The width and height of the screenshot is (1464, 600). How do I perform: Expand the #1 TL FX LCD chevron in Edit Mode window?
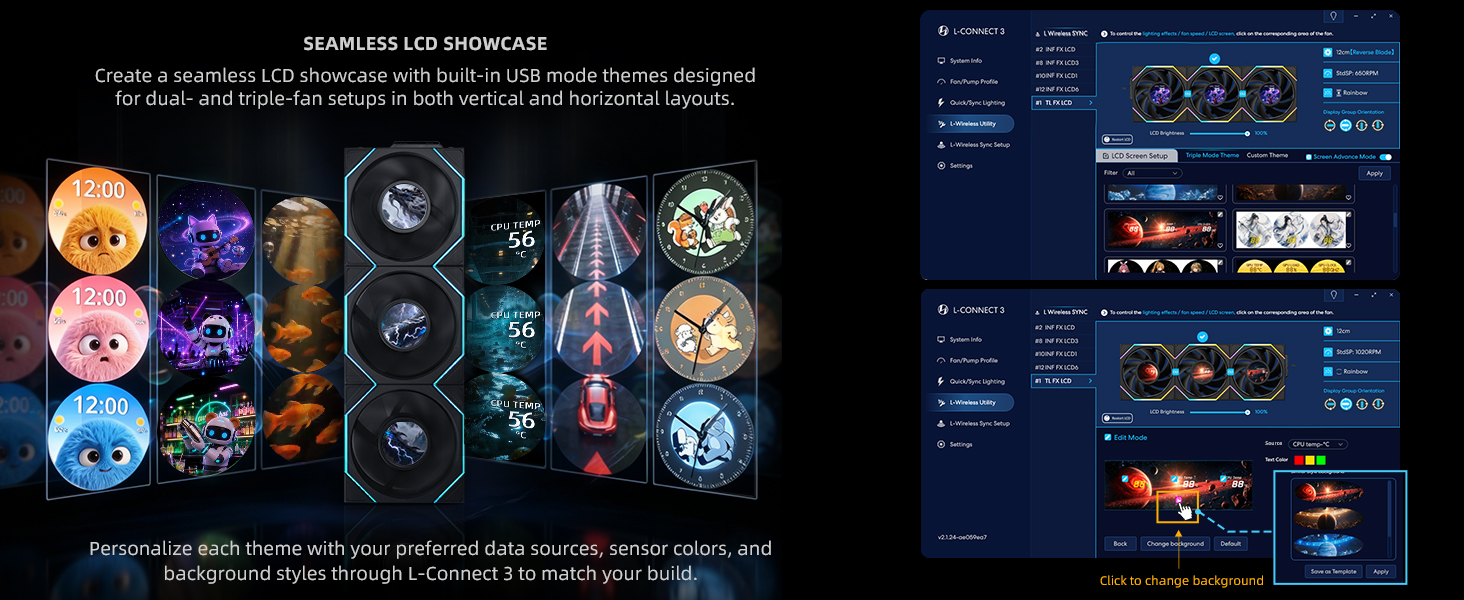pyautogui.click(x=1089, y=381)
